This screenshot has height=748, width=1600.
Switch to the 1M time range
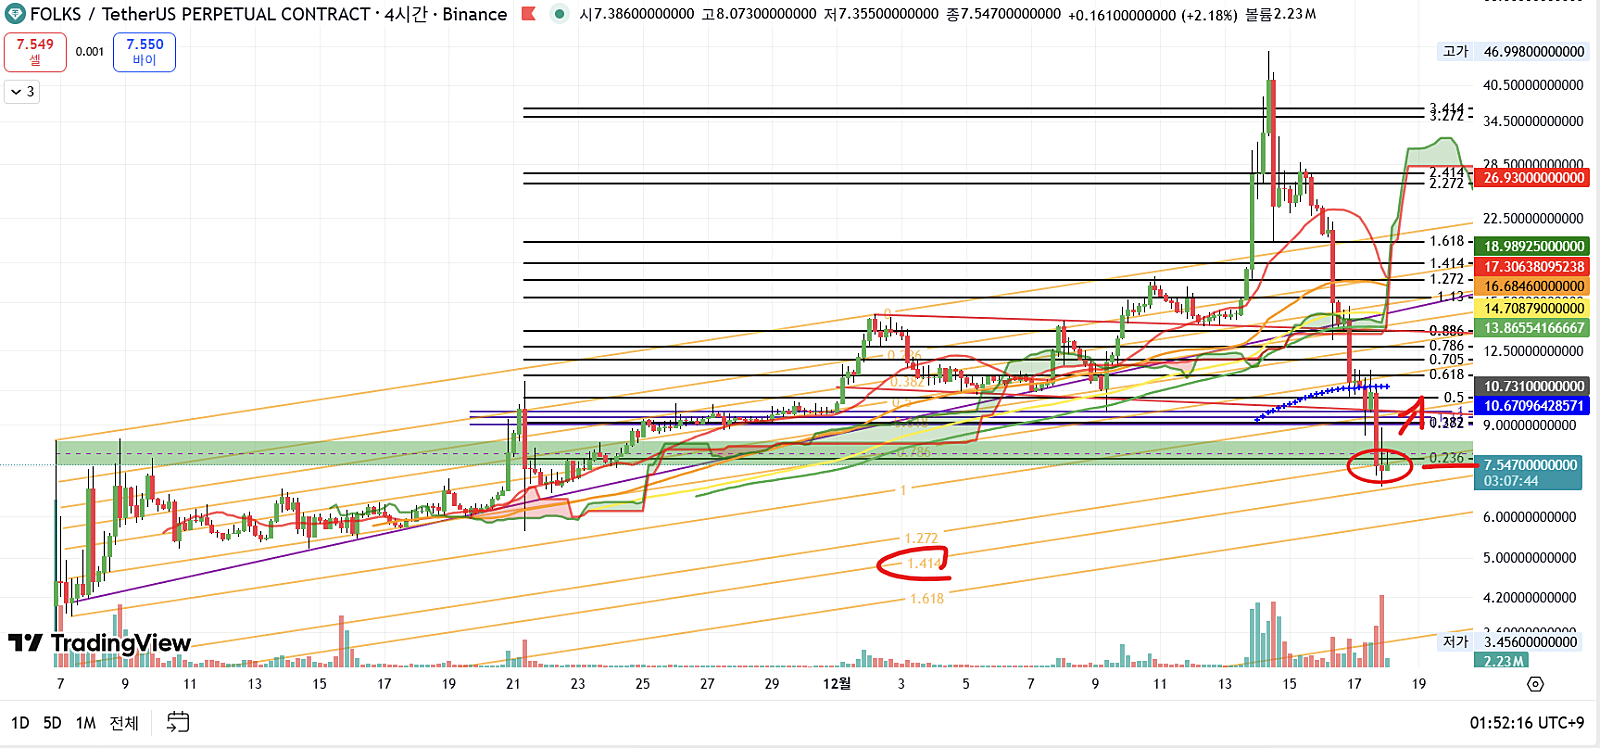pos(85,723)
